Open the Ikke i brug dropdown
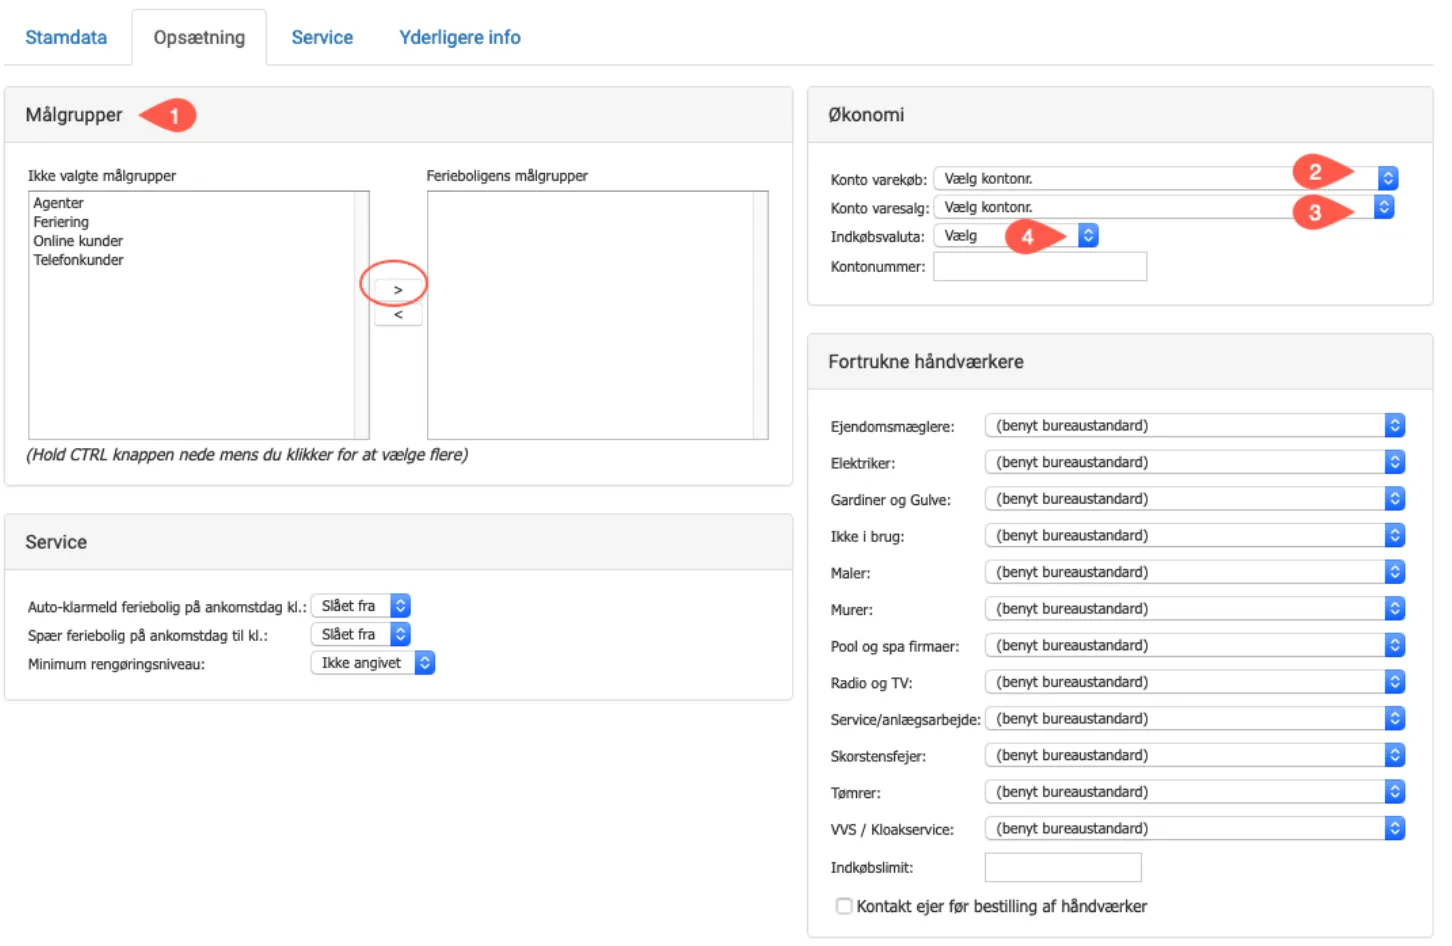Screen dimensions: 1452x946 point(1195,535)
